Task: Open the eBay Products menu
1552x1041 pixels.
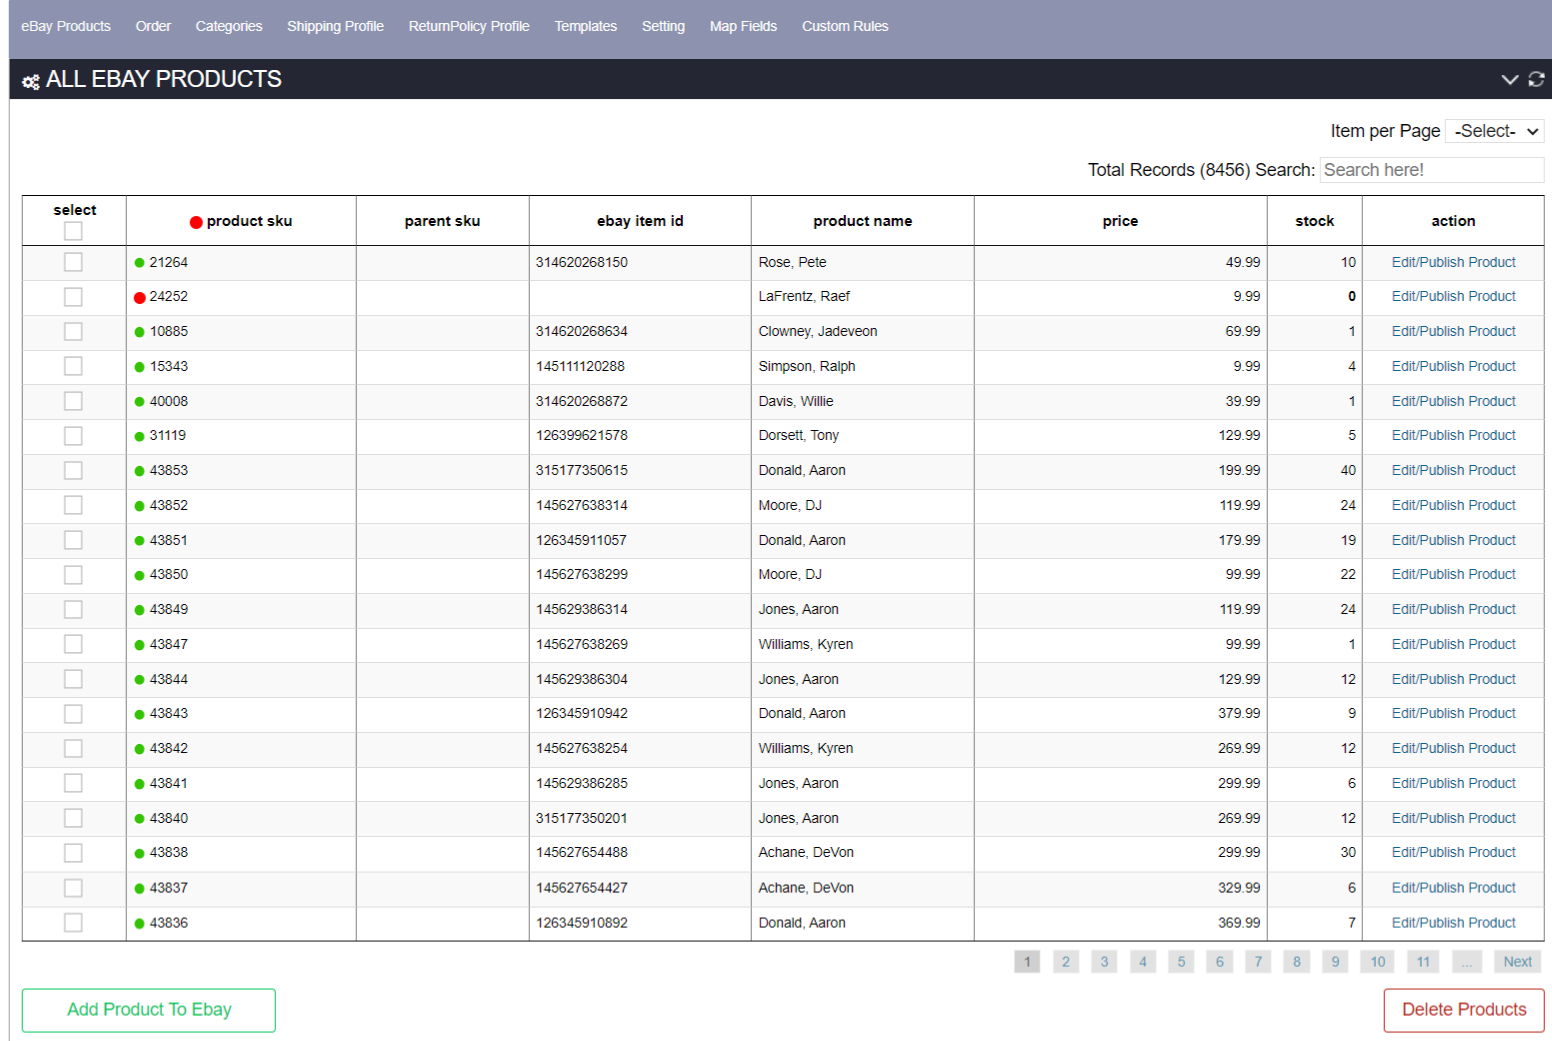Action: tap(66, 26)
